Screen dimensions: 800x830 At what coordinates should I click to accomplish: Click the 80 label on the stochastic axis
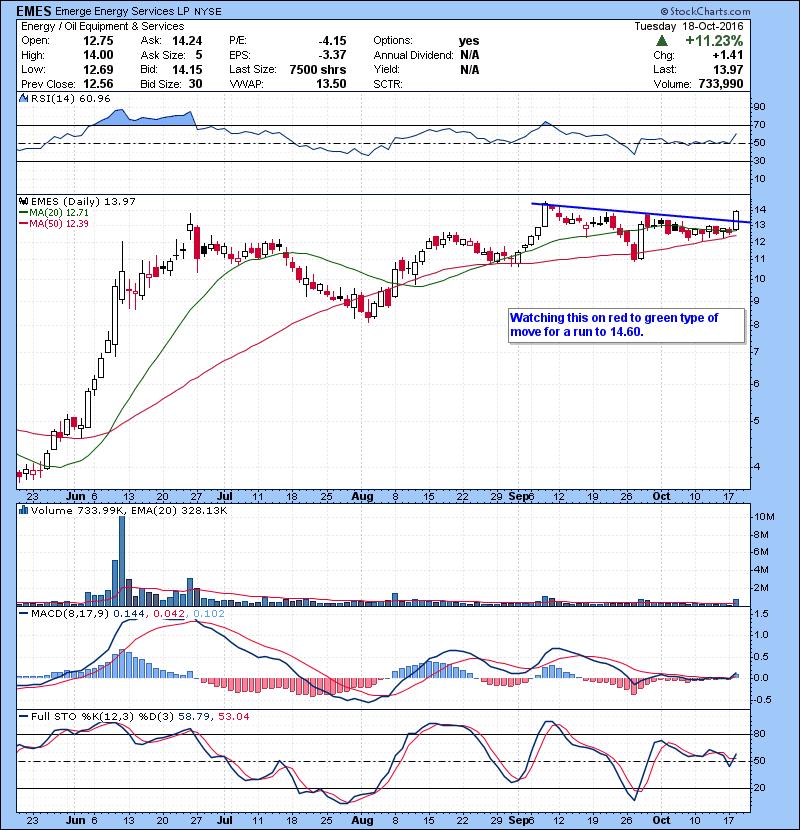(x=759, y=734)
